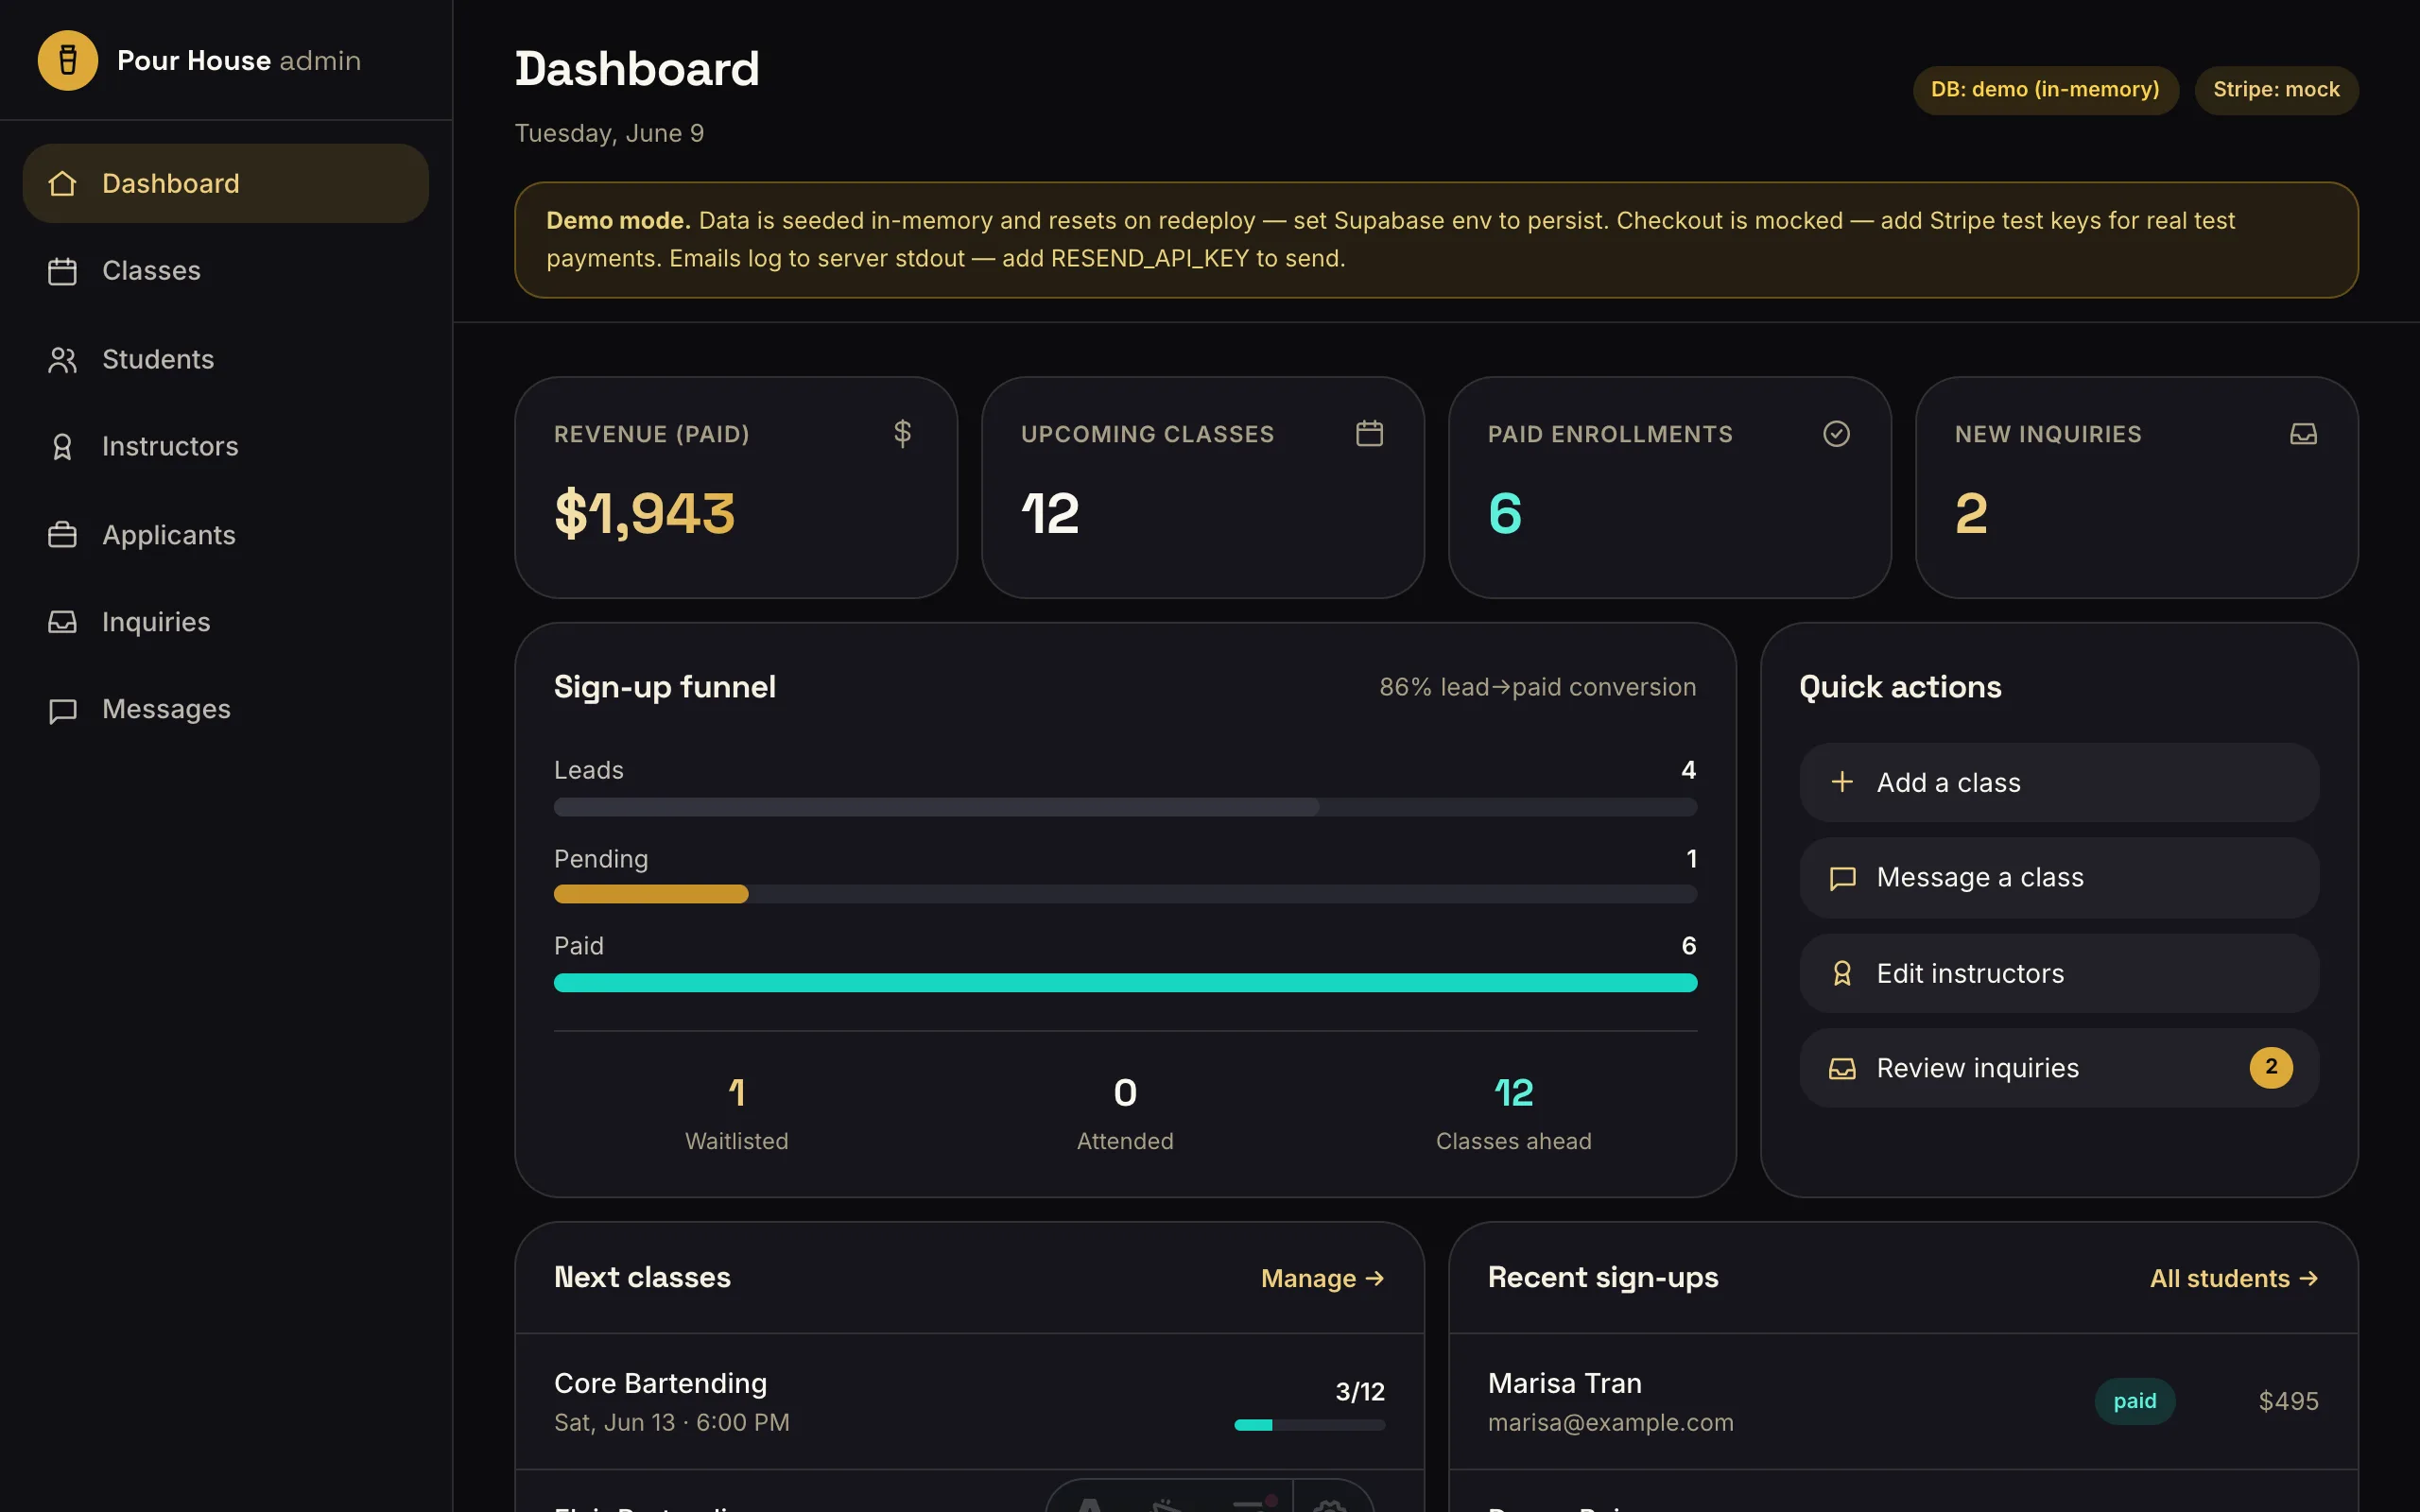Image resolution: width=2420 pixels, height=1512 pixels.
Task: Click the Paid Enrollments card showing 6
Action: [x=1670, y=488]
